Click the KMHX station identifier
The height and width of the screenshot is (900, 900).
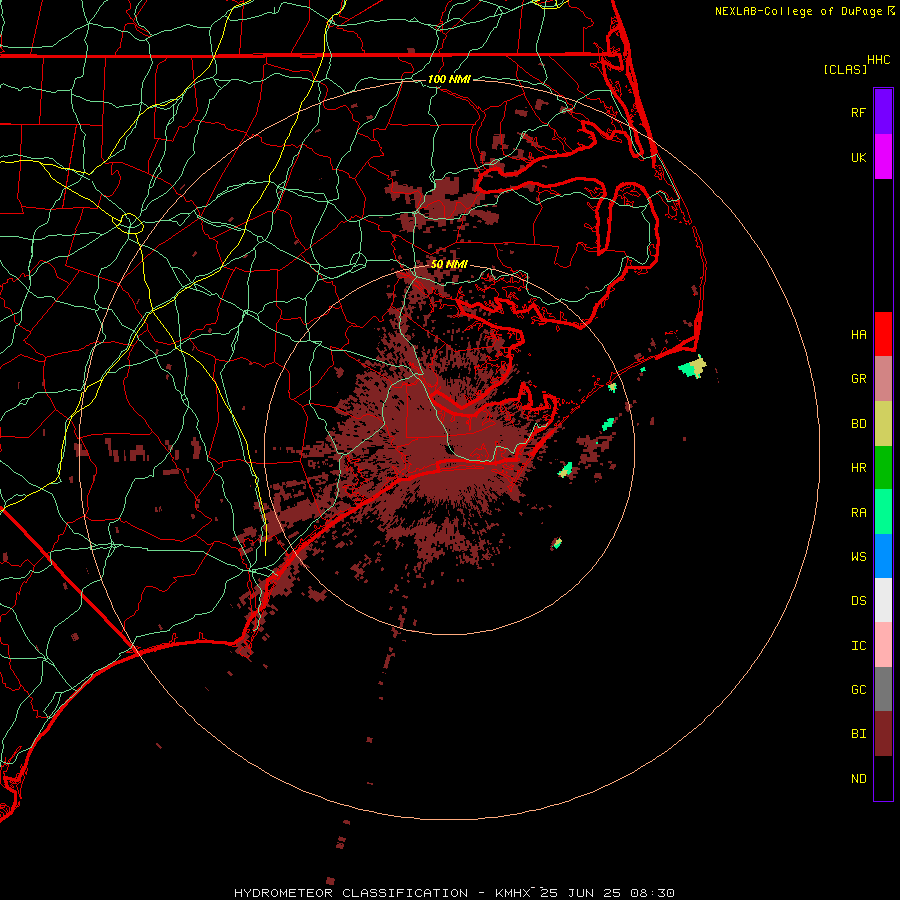click(x=513, y=893)
